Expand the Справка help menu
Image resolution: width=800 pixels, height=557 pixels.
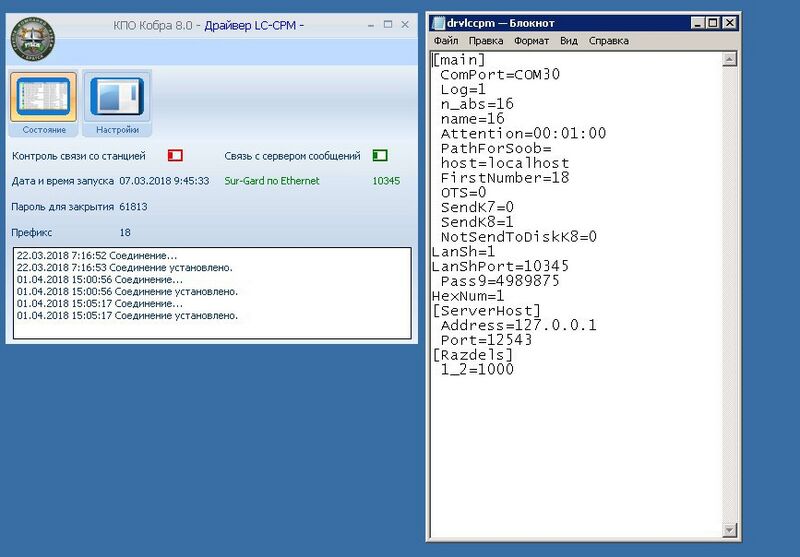(x=608, y=41)
